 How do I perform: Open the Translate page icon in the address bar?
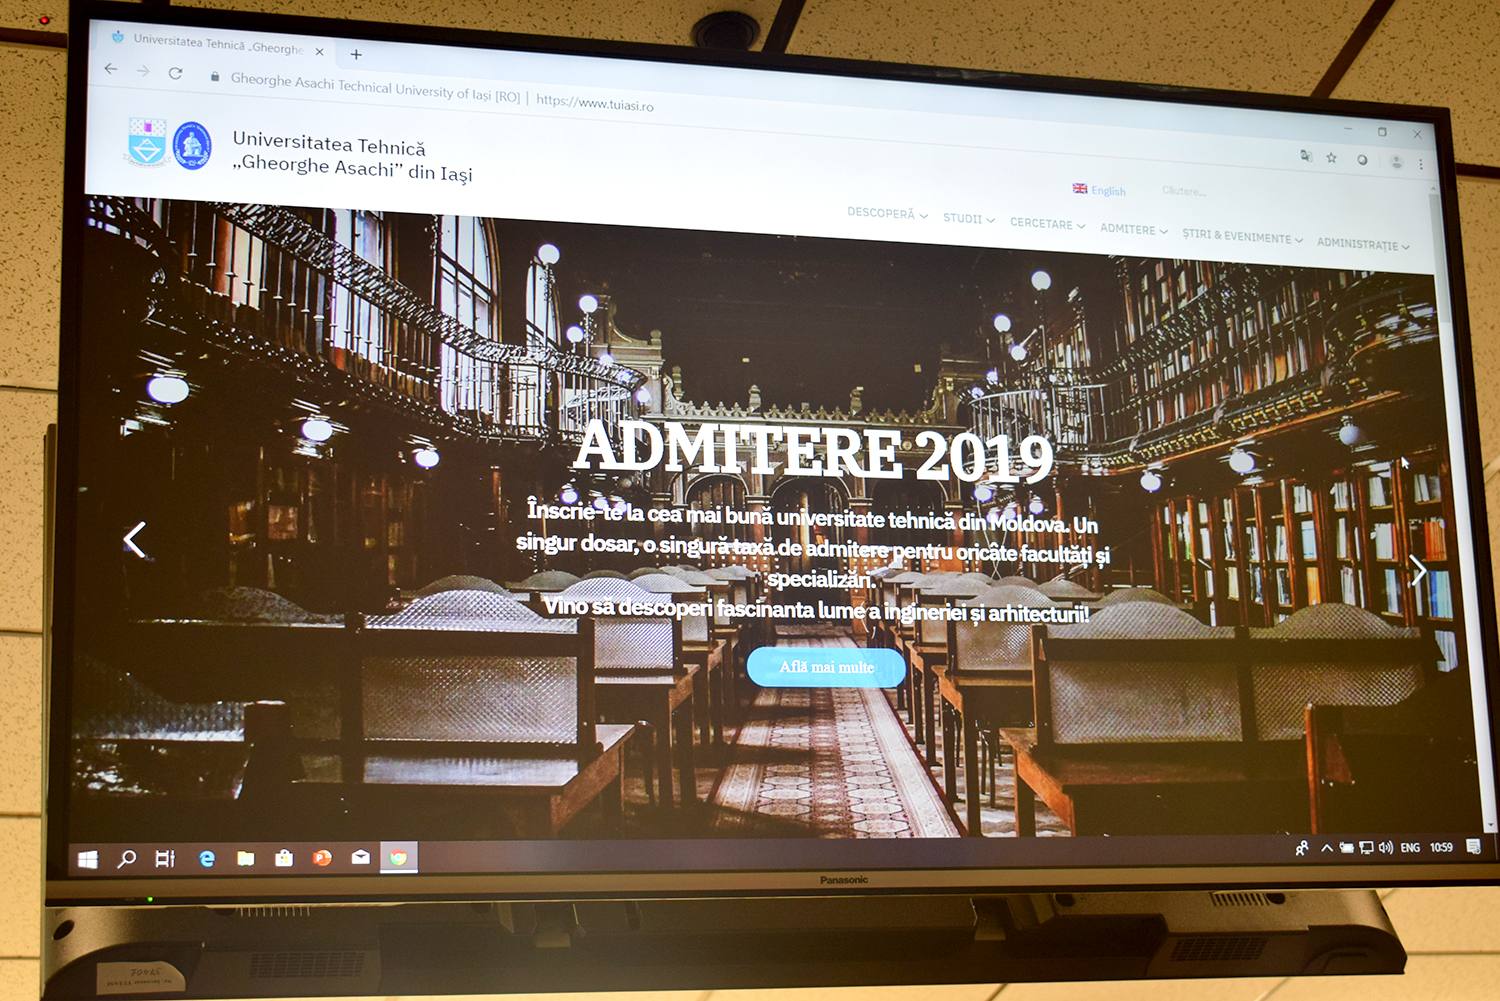[x=1305, y=155]
